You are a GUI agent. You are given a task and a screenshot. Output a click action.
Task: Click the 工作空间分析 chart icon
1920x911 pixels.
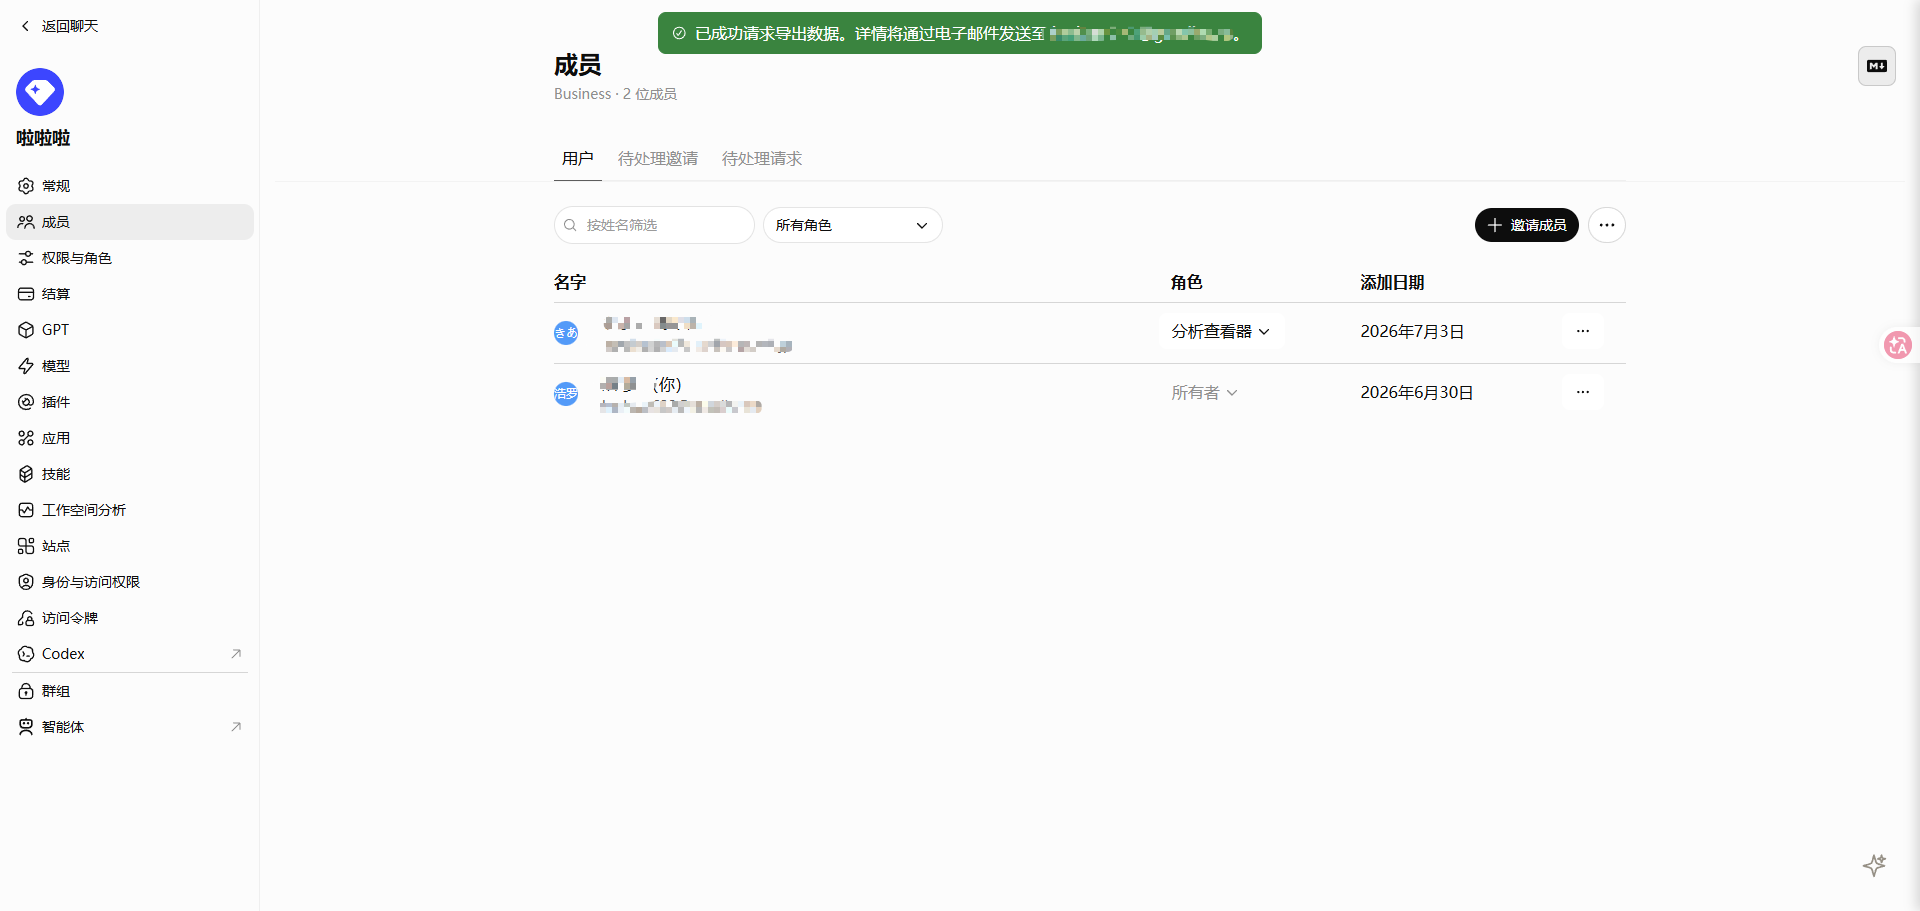pyautogui.click(x=26, y=510)
